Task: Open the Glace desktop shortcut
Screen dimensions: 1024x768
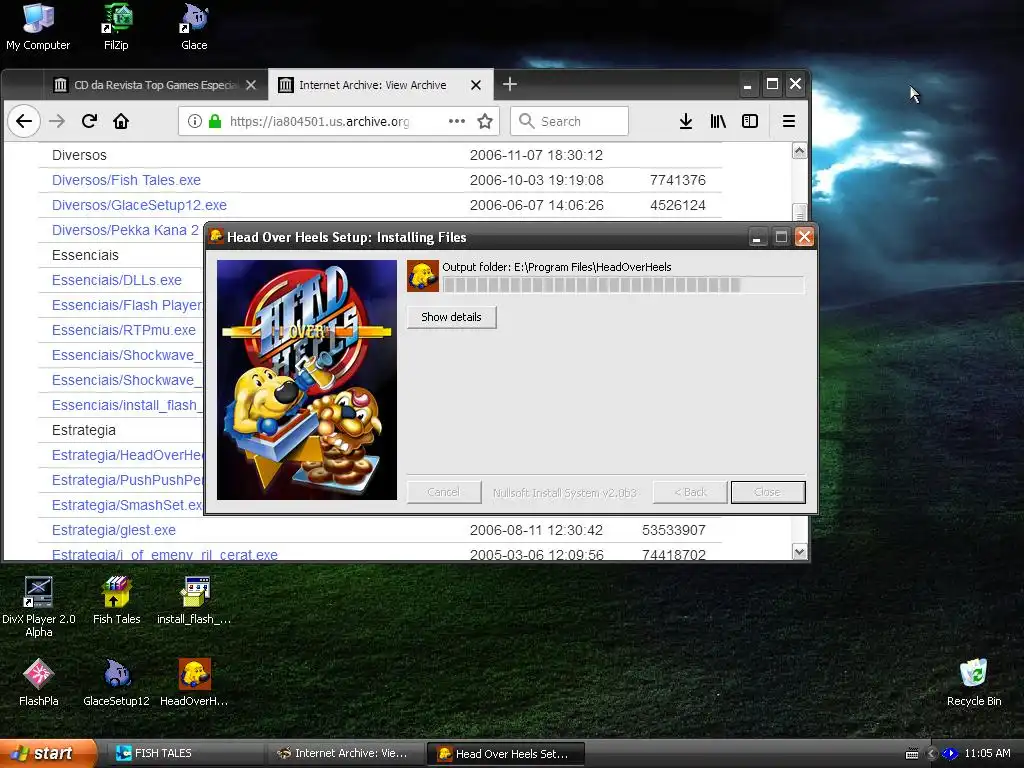Action: tap(194, 26)
